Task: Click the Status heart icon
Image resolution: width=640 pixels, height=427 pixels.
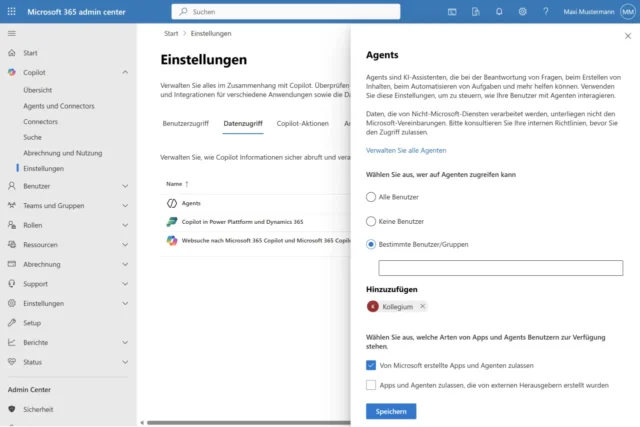Action: (12, 362)
